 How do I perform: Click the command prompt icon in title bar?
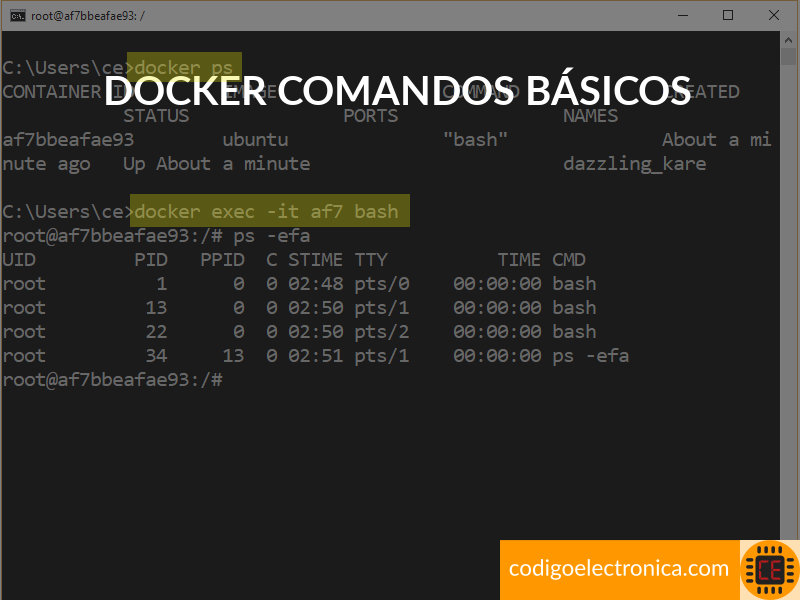[x=17, y=16]
